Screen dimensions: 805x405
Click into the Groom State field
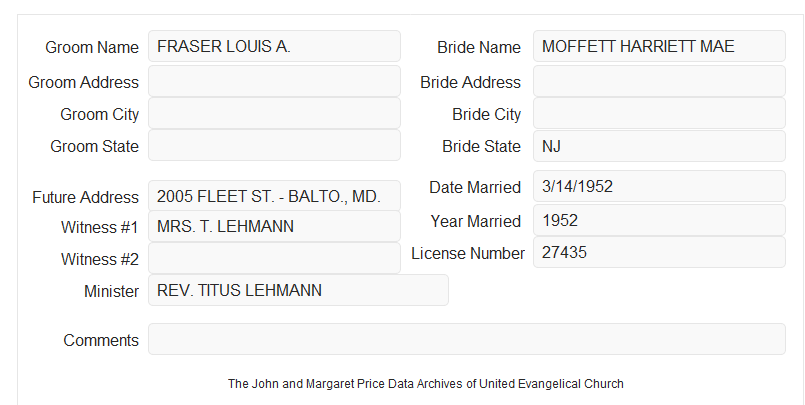click(274, 145)
